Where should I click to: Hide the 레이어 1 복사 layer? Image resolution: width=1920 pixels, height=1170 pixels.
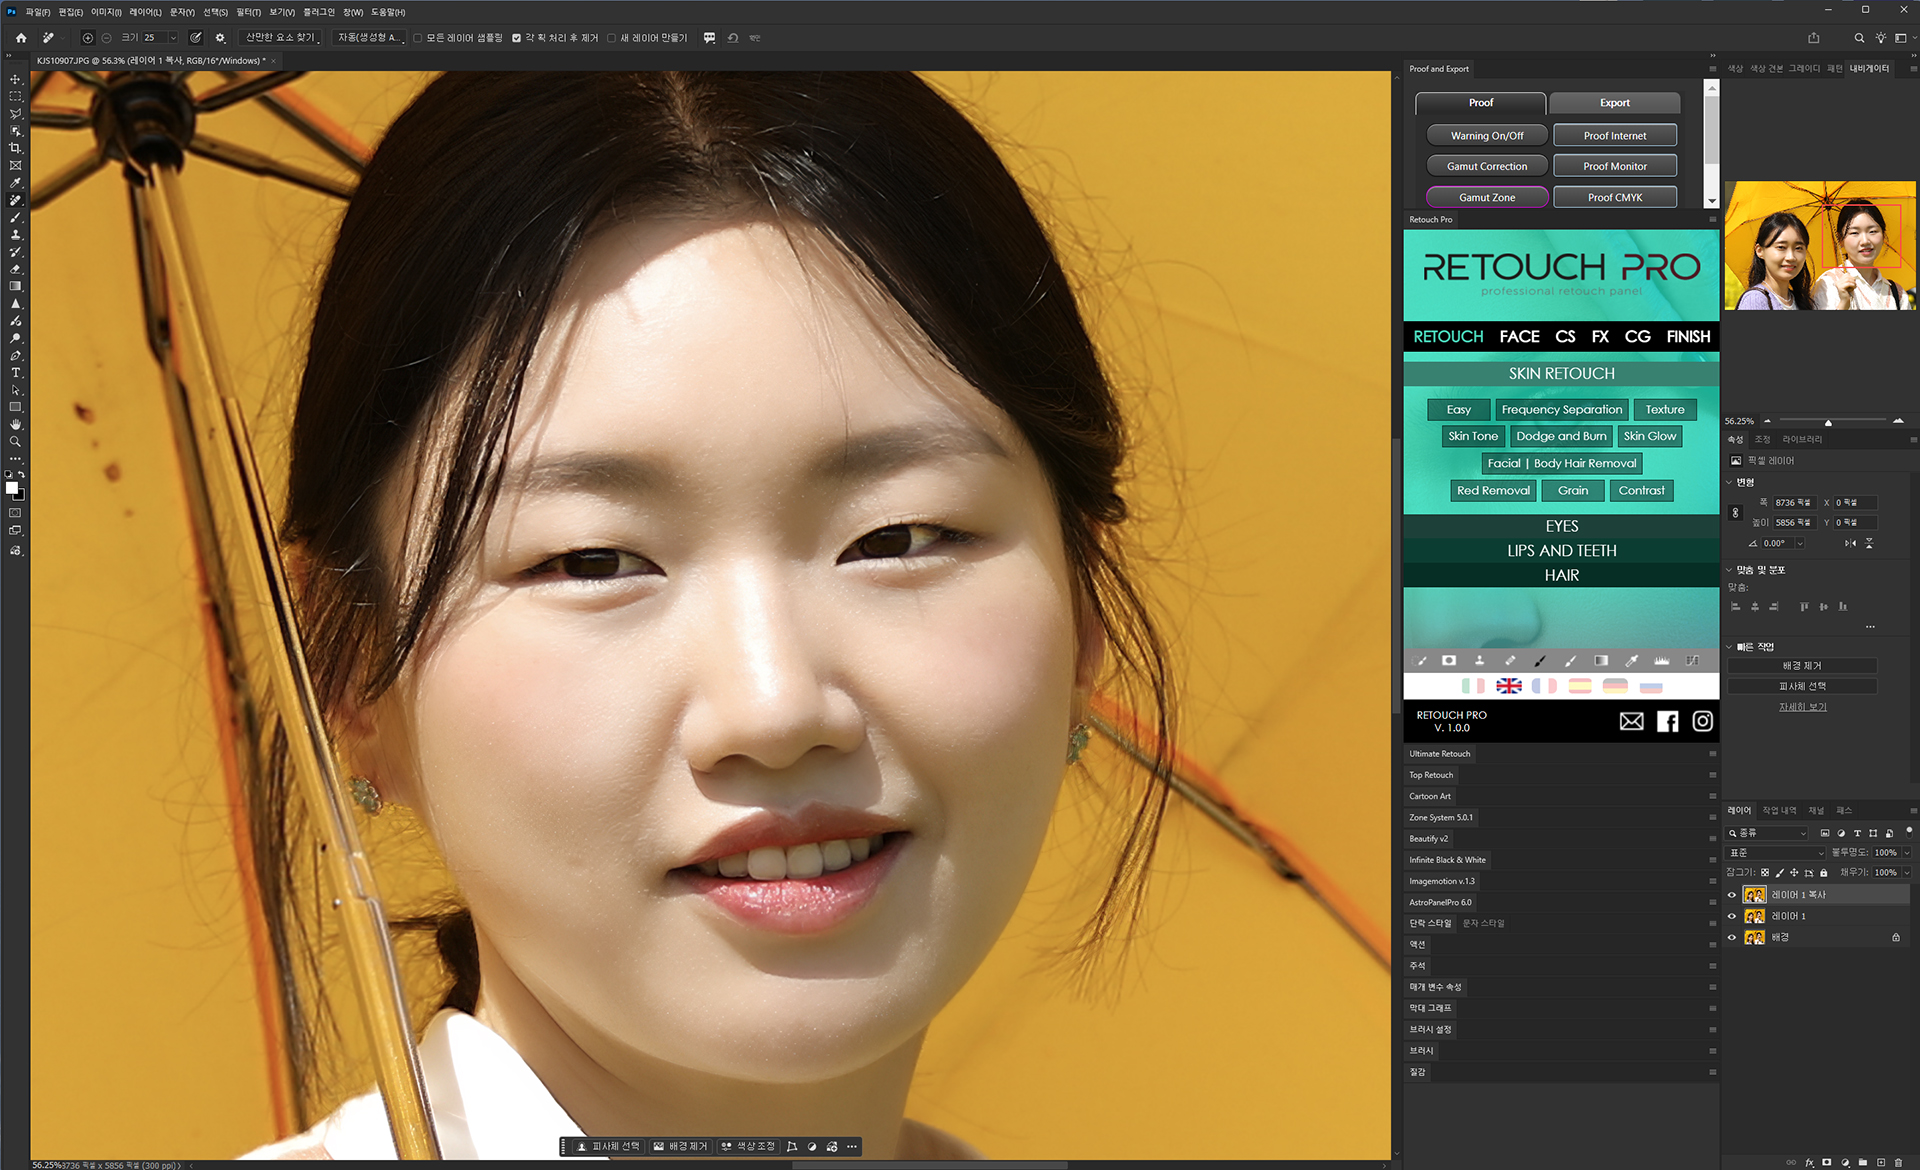pos(1732,895)
